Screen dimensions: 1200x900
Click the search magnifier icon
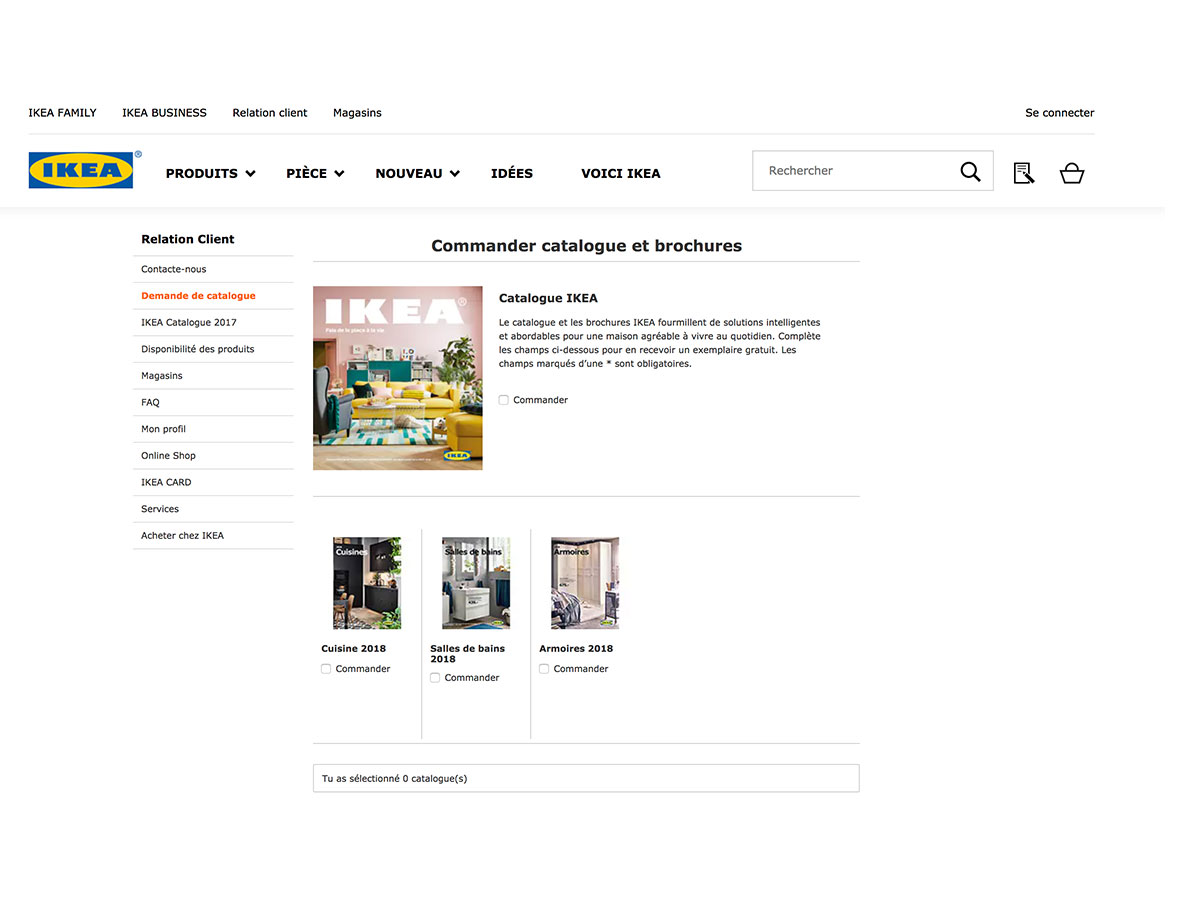click(970, 172)
